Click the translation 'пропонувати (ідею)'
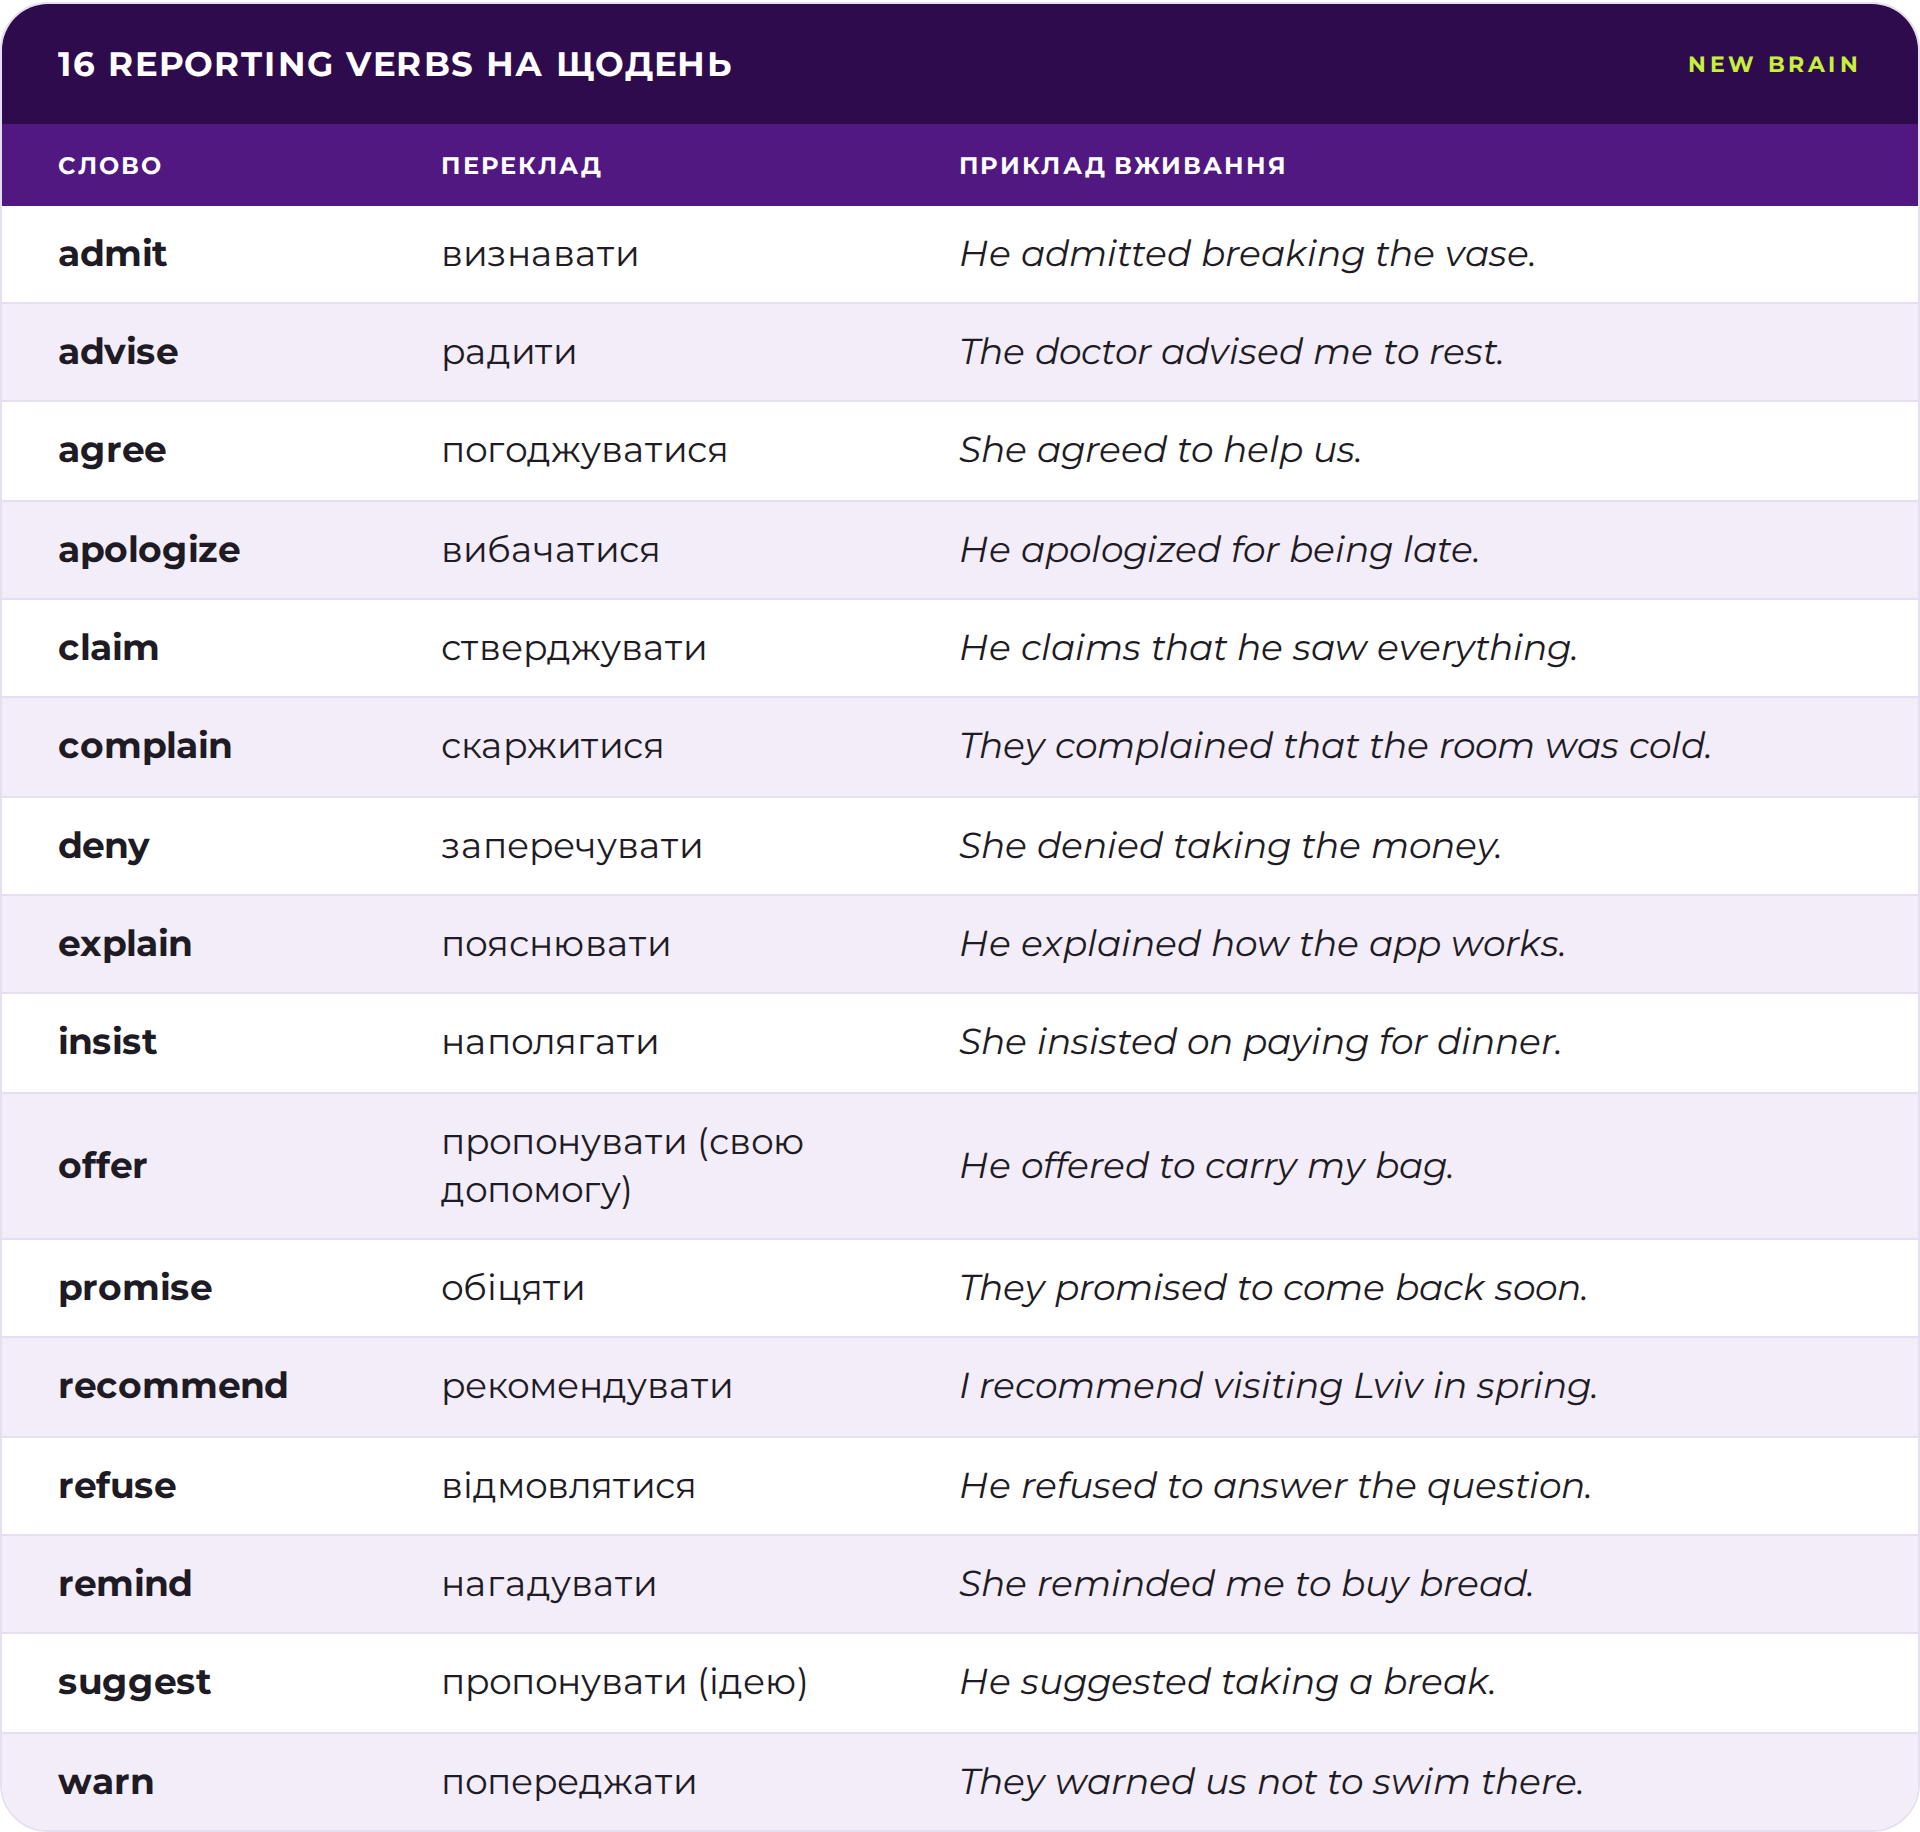 click(x=624, y=1683)
